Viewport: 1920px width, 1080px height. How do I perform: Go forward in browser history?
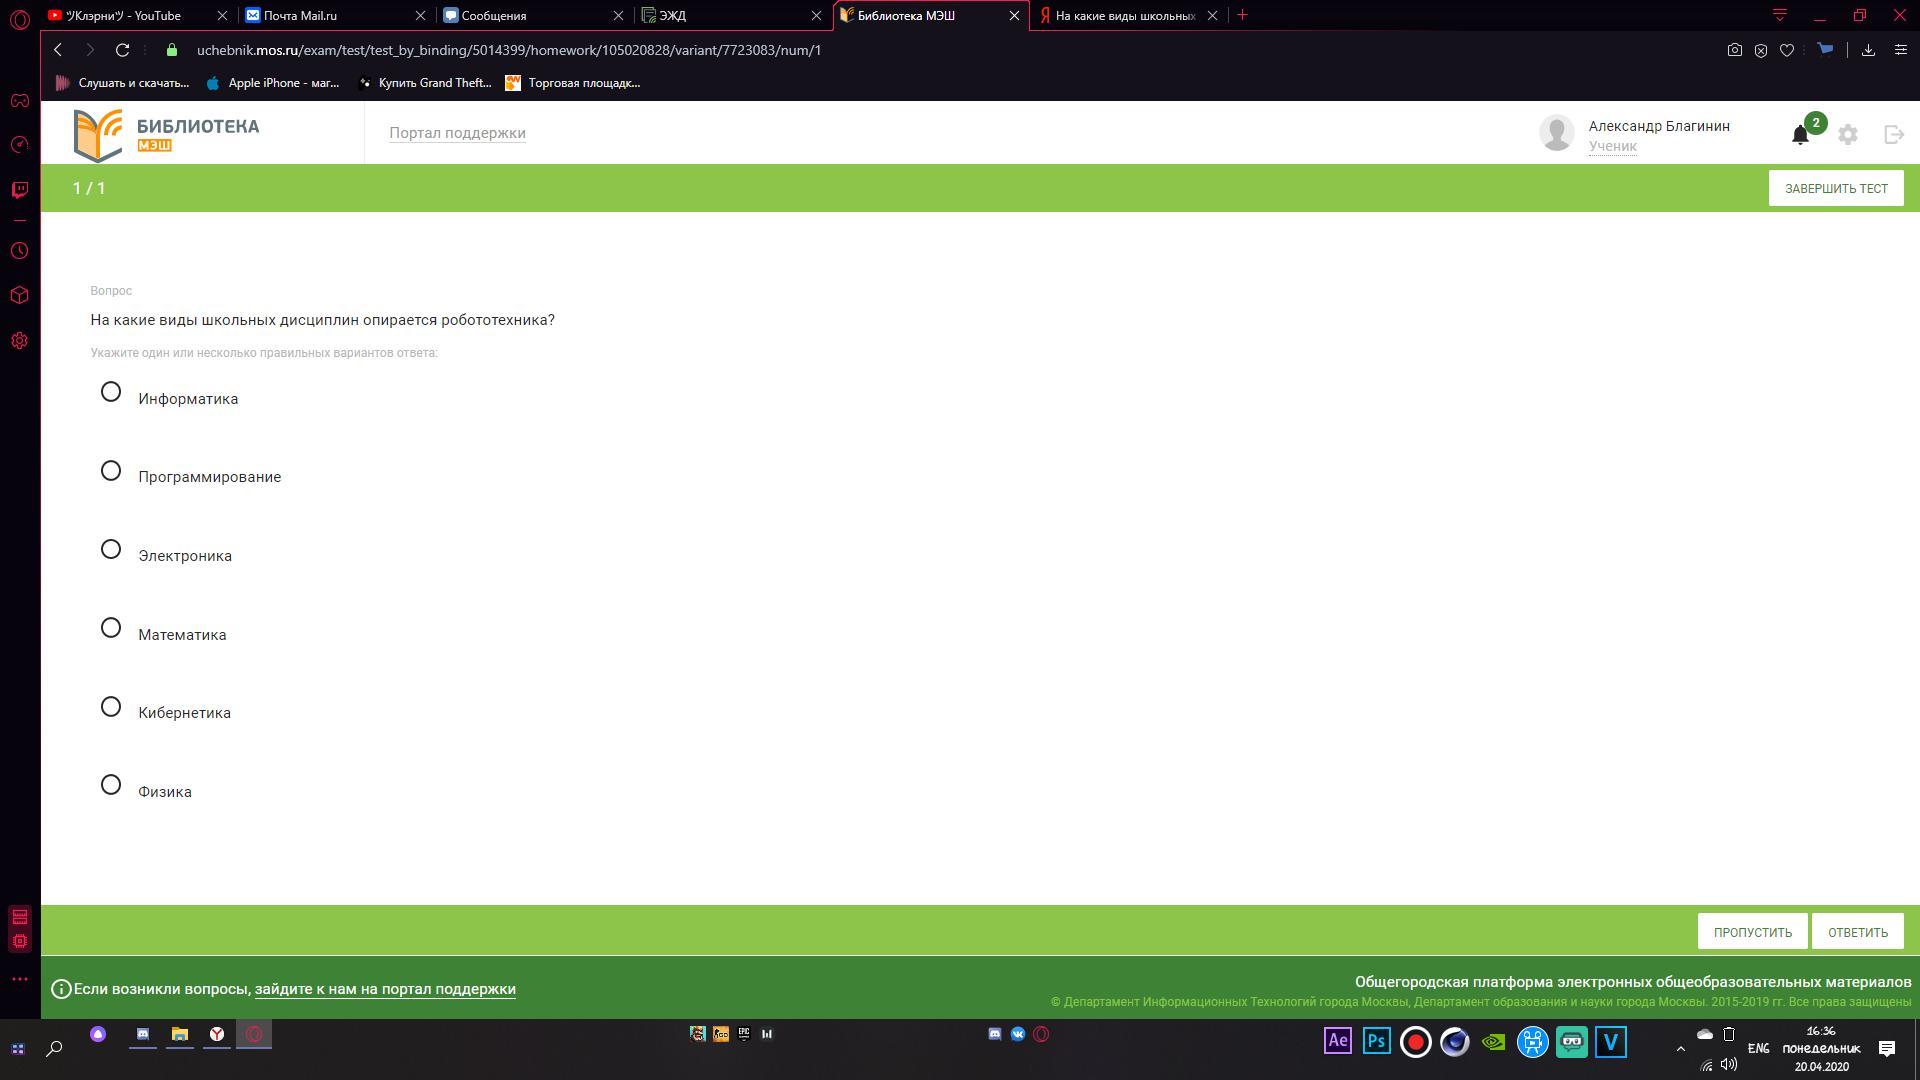tap(90, 50)
